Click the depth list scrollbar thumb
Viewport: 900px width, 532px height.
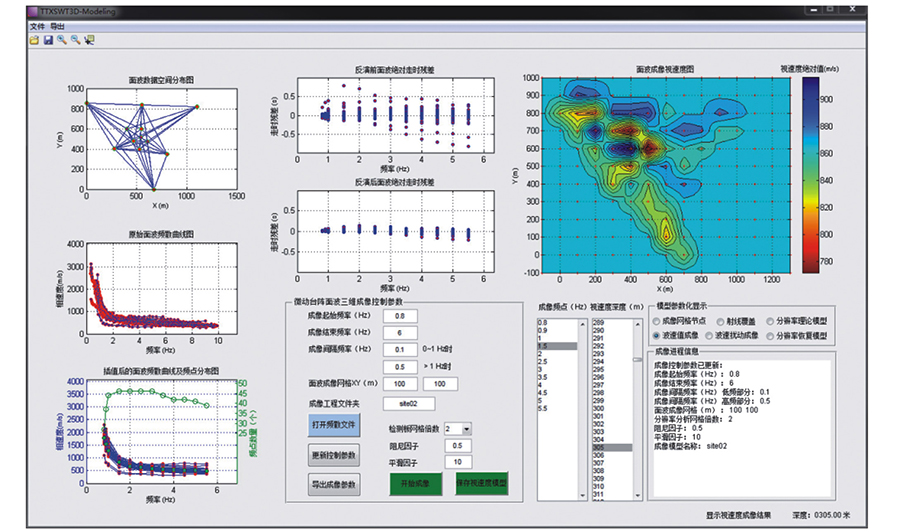click(637, 361)
